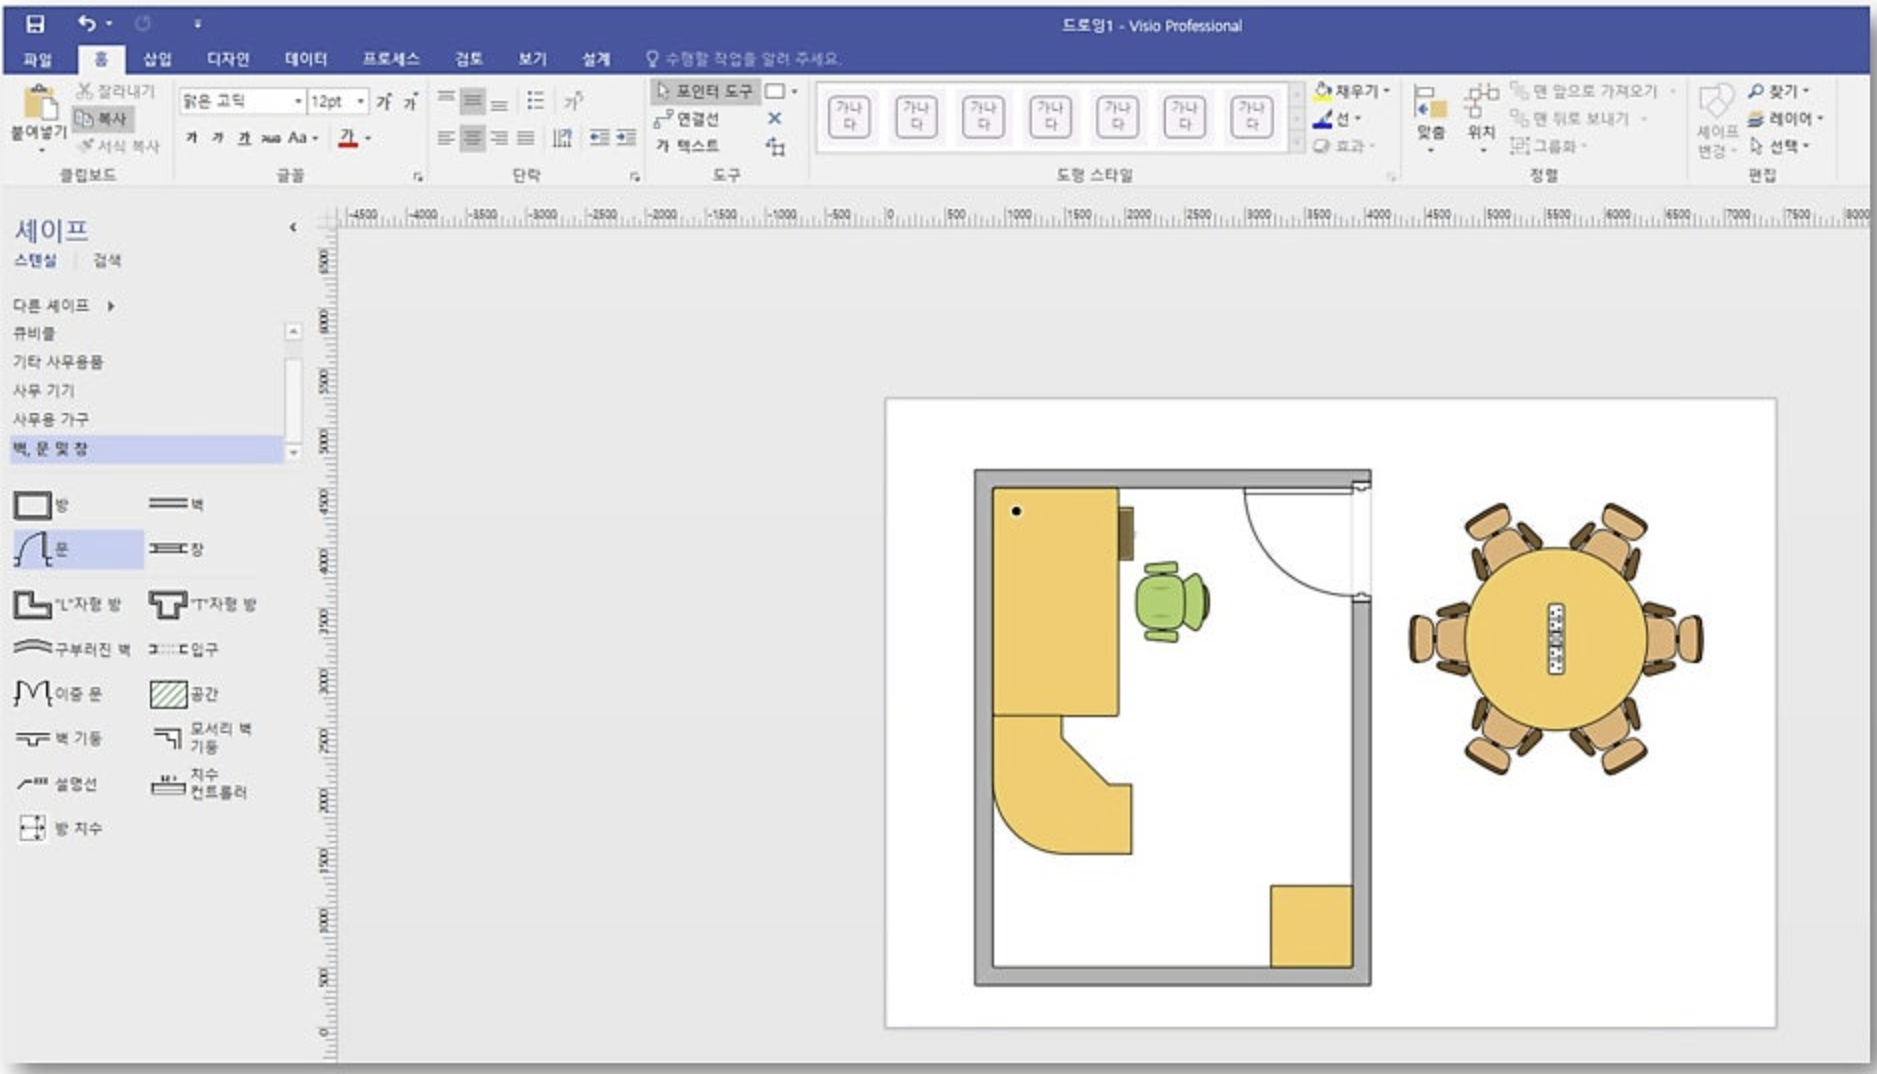Toggle bold text formatting

point(191,138)
